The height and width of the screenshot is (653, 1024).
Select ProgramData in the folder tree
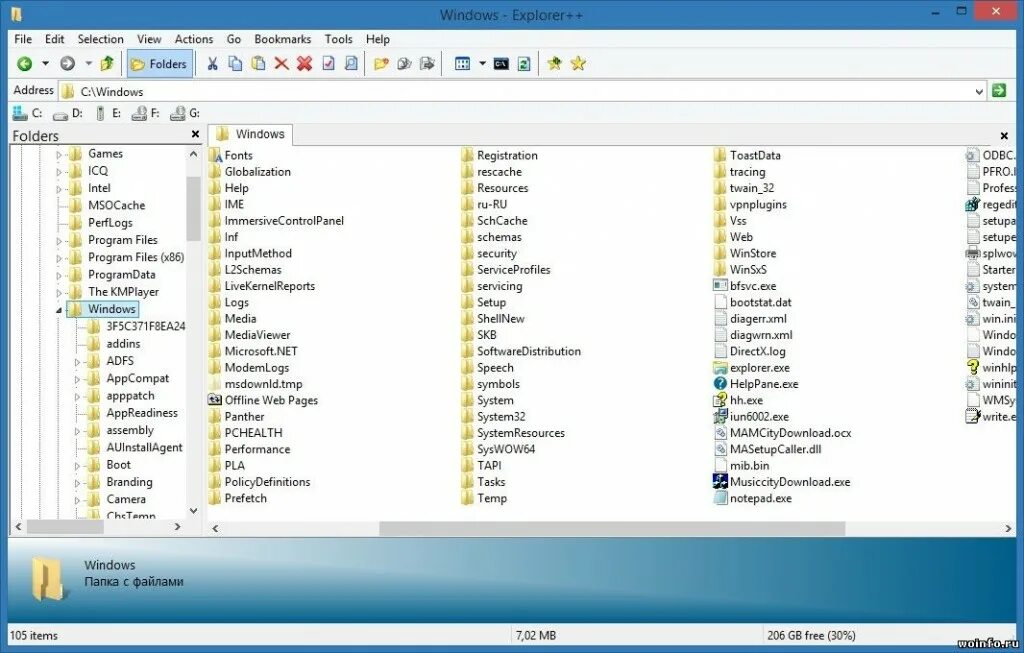click(121, 274)
